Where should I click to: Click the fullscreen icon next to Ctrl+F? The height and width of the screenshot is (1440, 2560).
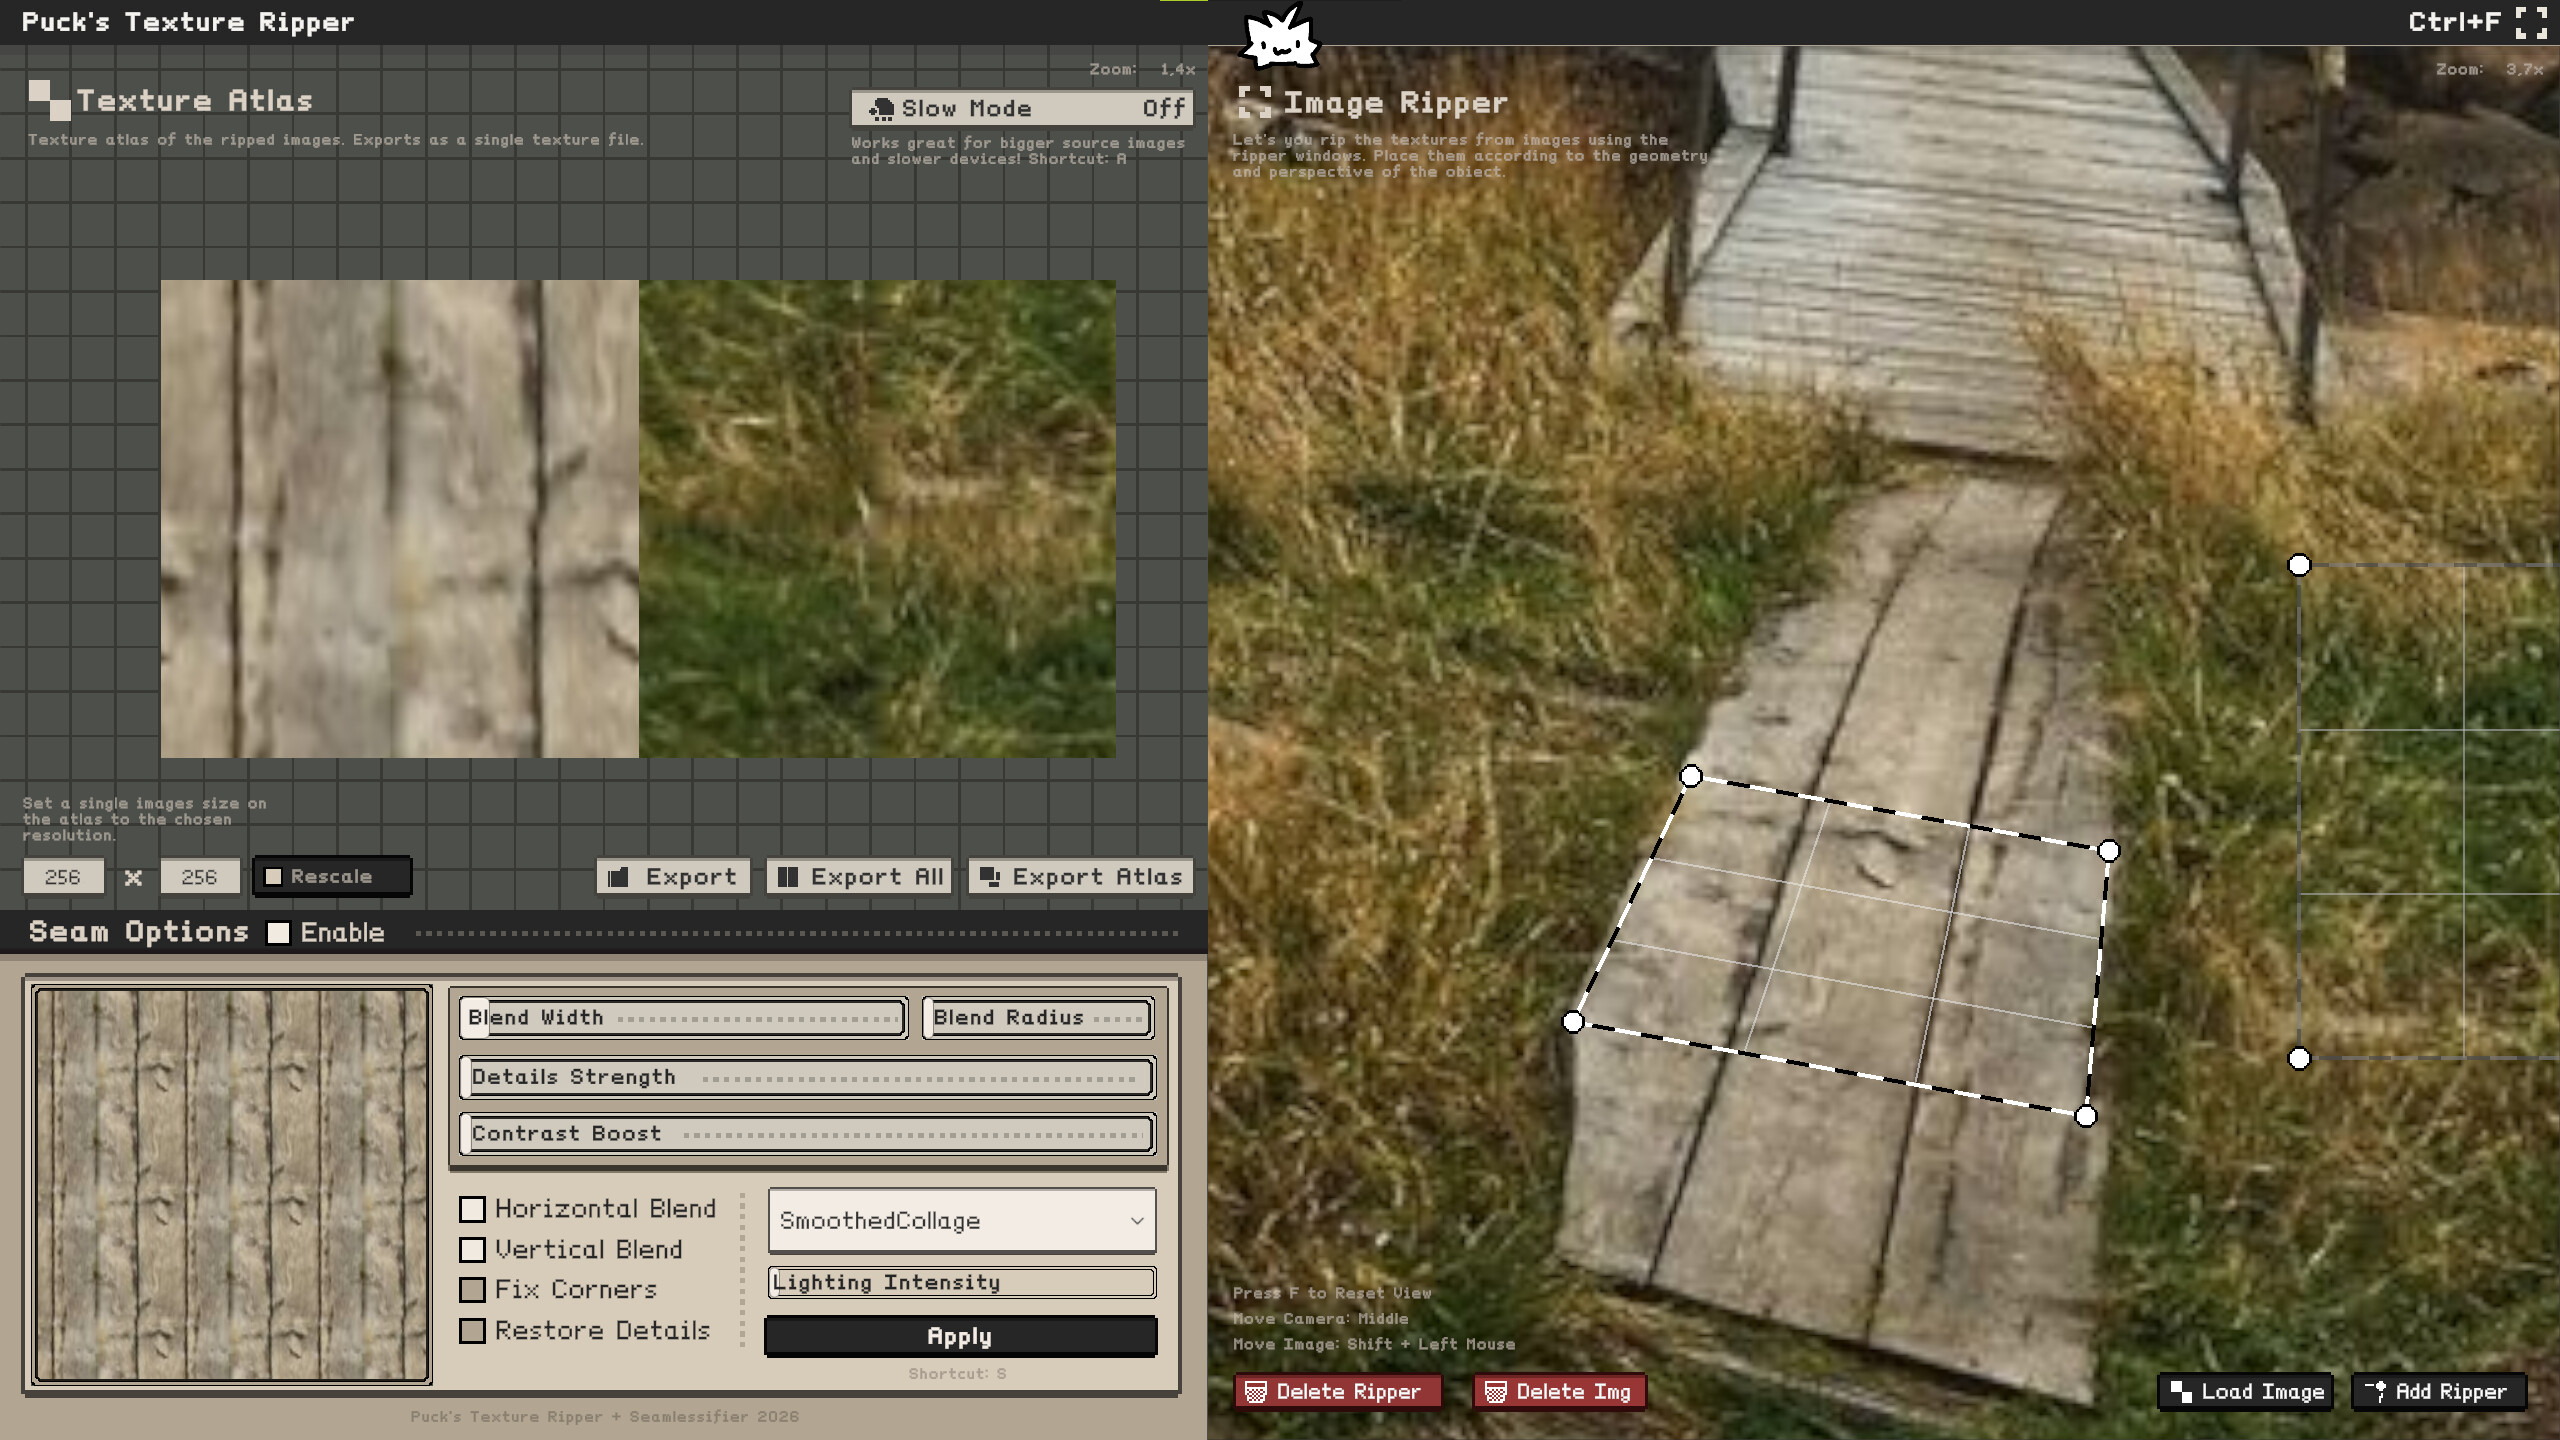[2531, 22]
